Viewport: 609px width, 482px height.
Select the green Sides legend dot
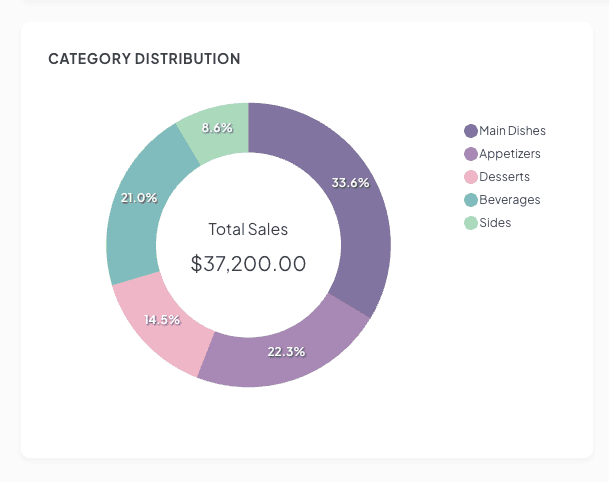(x=471, y=223)
